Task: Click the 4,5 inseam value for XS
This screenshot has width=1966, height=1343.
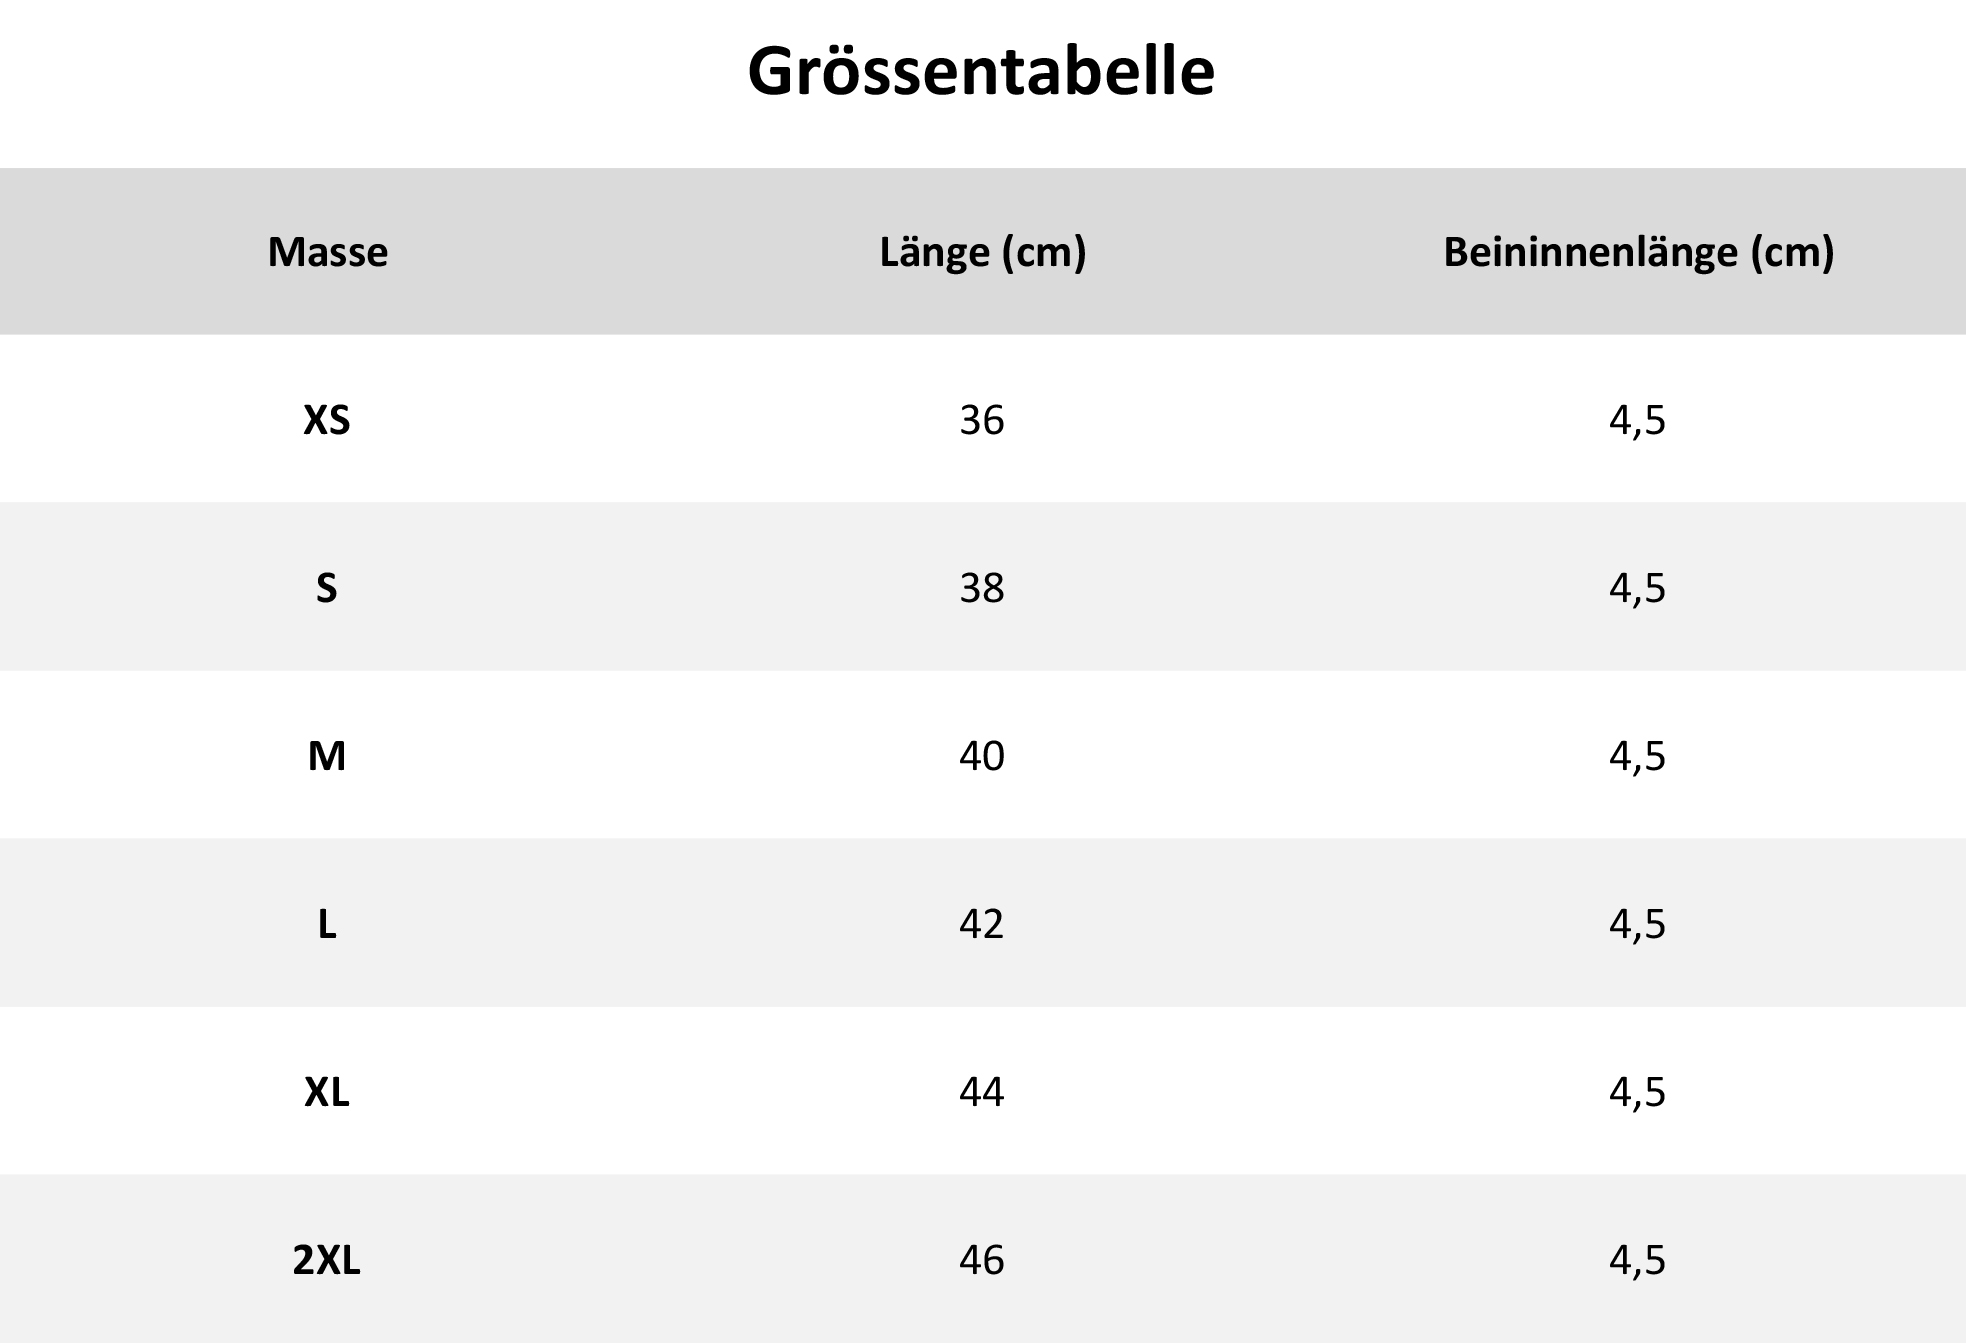Action: point(1638,420)
